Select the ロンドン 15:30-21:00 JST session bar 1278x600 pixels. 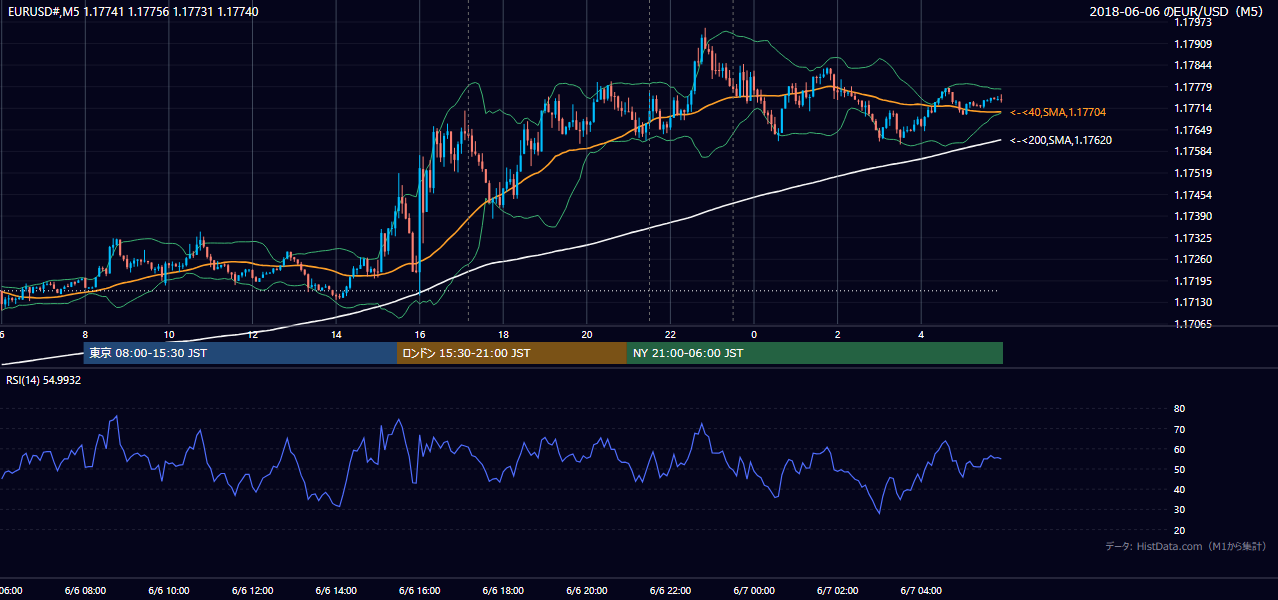(512, 353)
